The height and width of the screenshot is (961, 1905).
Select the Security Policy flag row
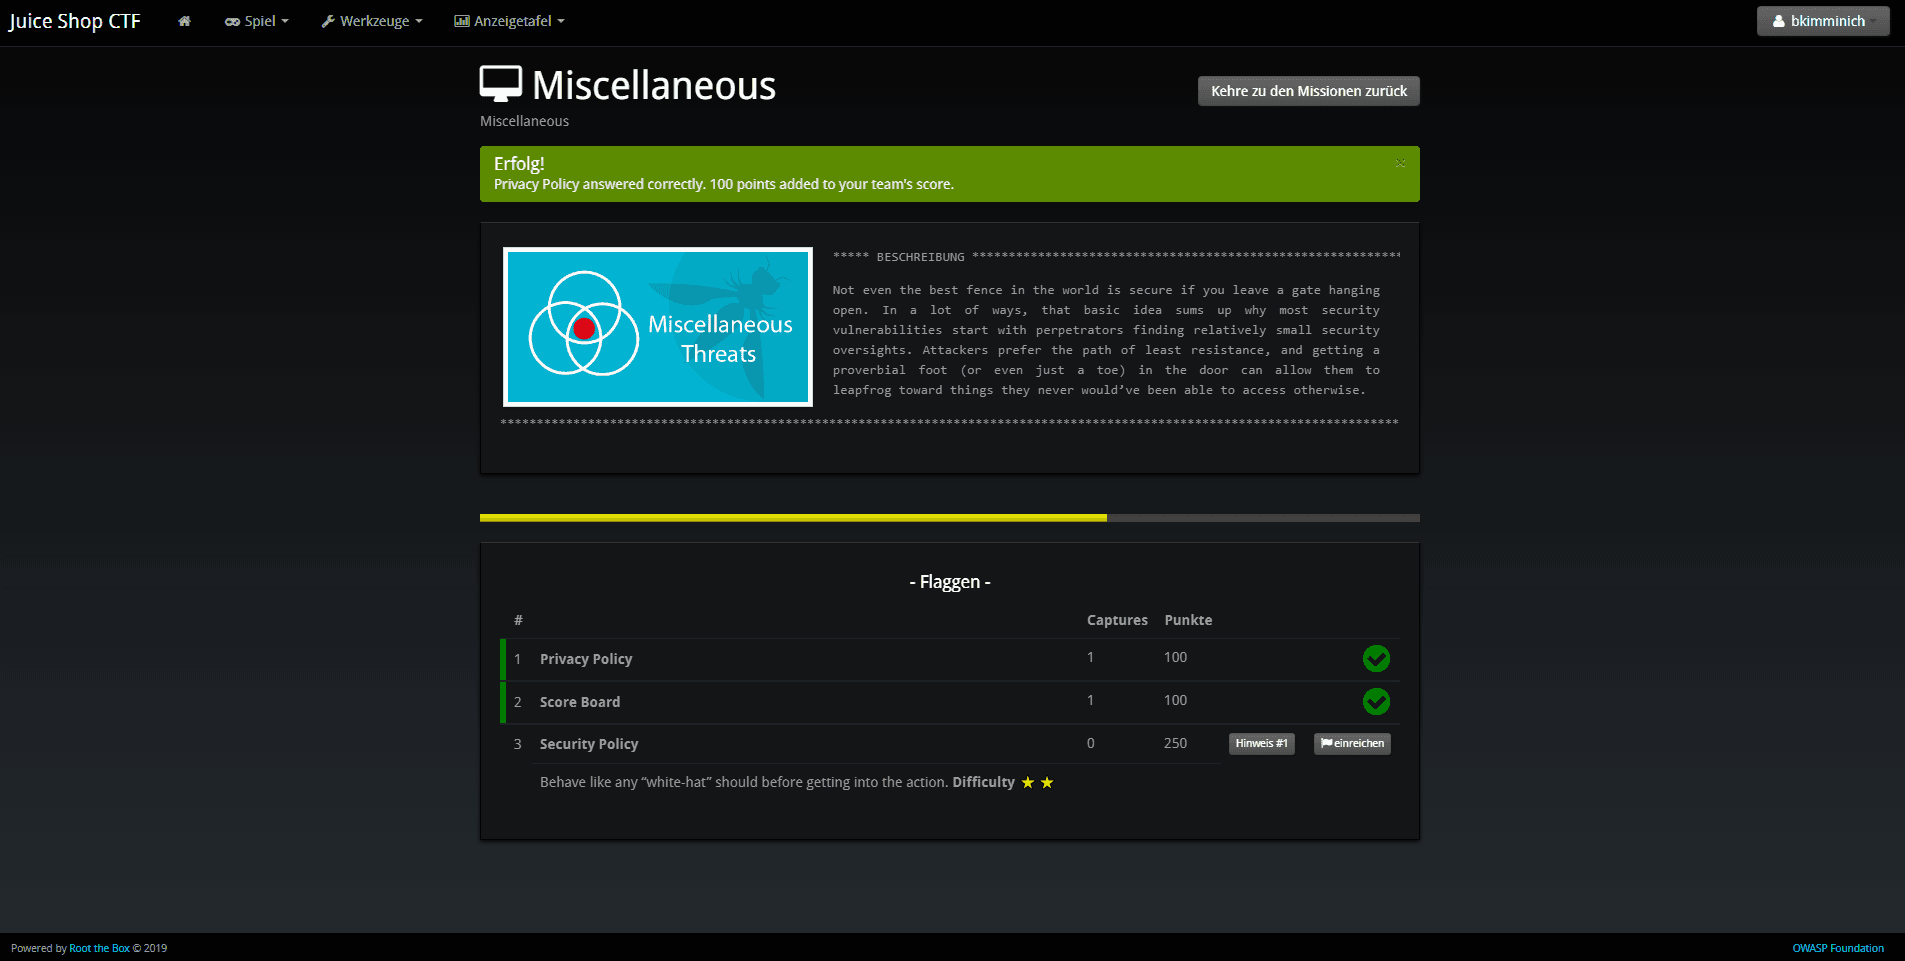(x=950, y=744)
